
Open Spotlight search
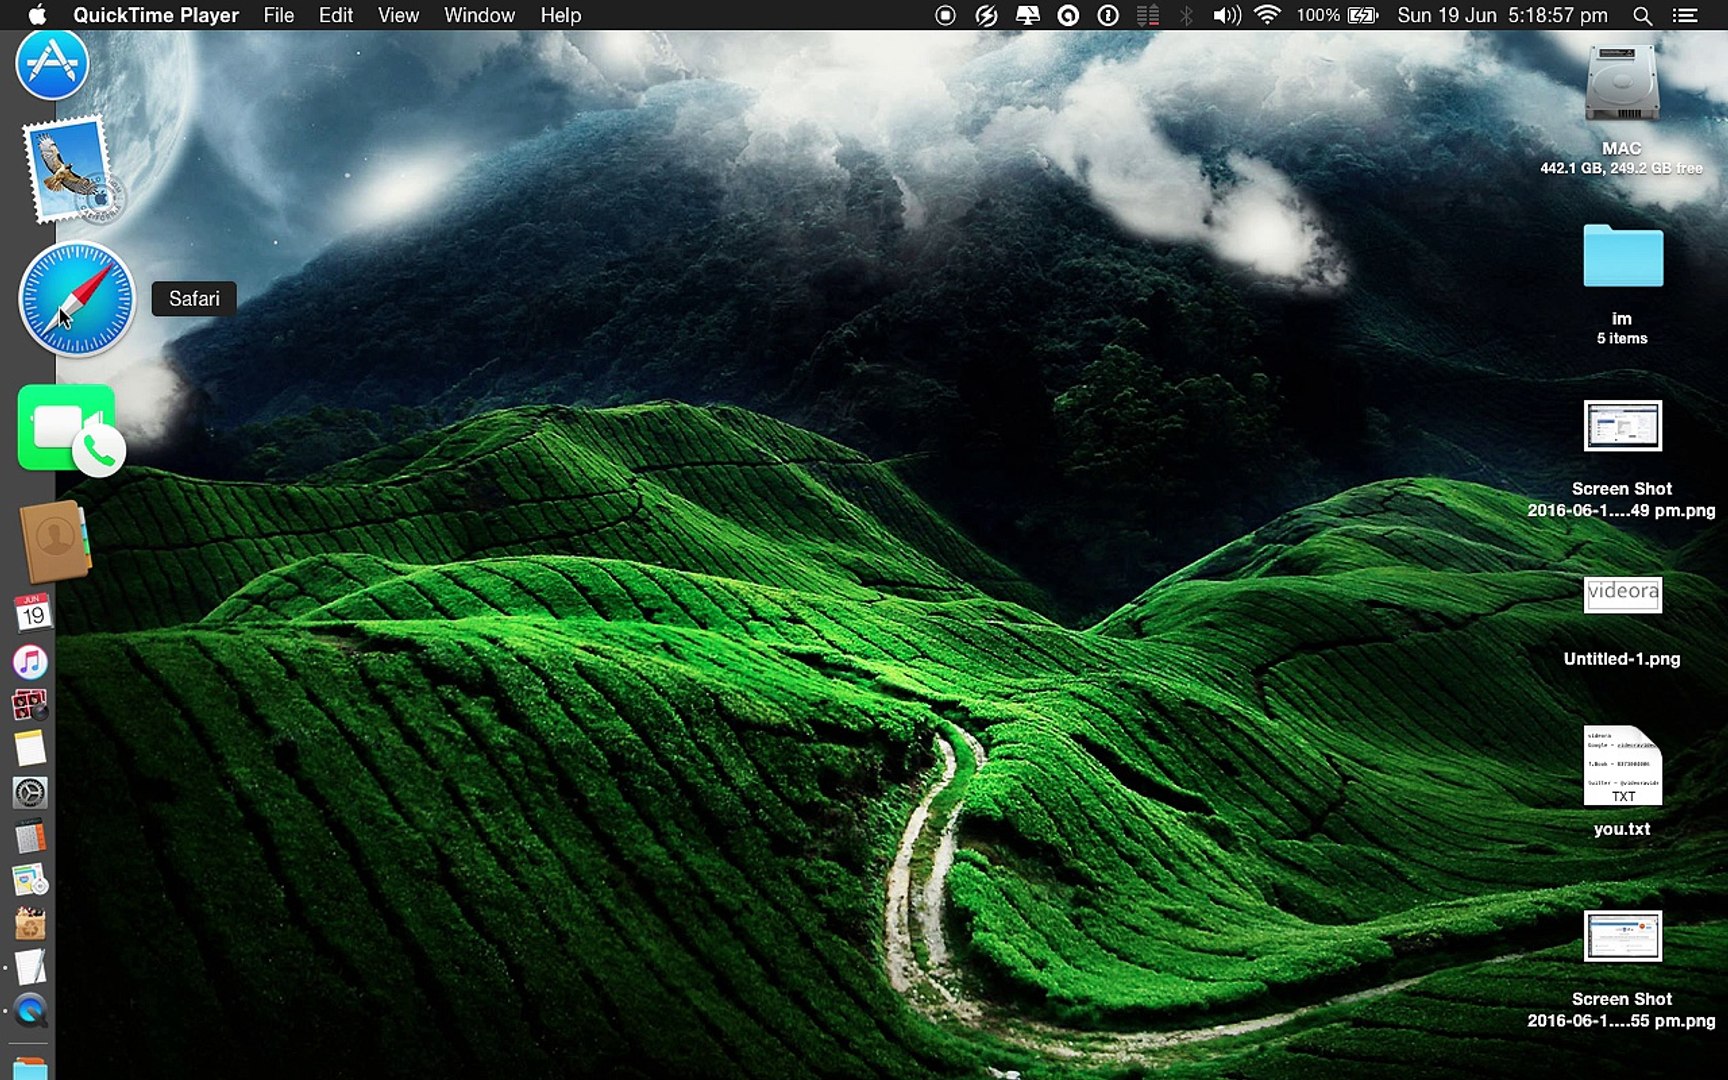[1642, 15]
